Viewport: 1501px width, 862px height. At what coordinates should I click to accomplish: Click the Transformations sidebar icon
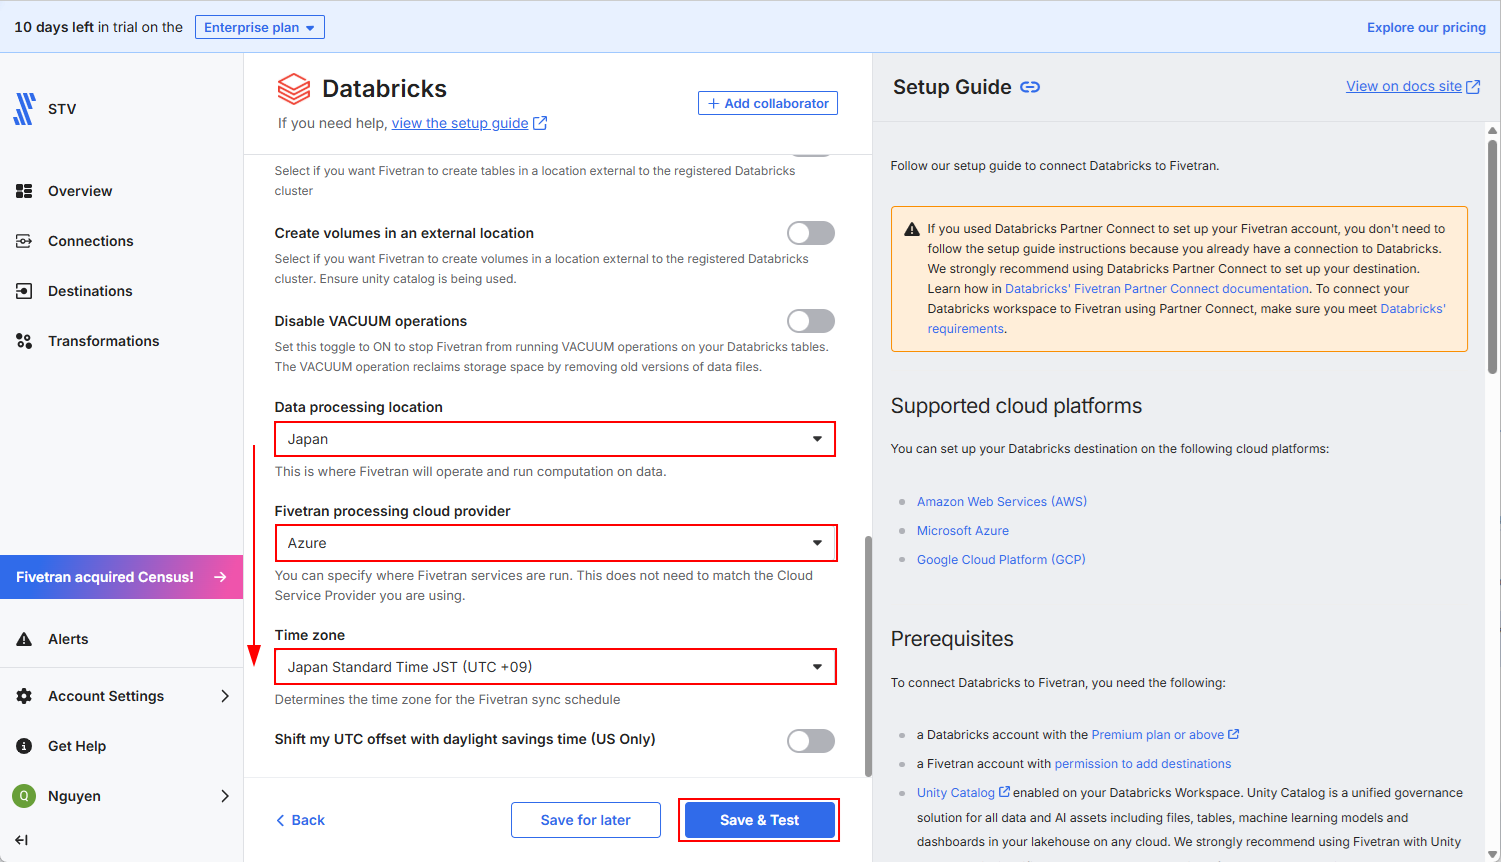point(24,341)
